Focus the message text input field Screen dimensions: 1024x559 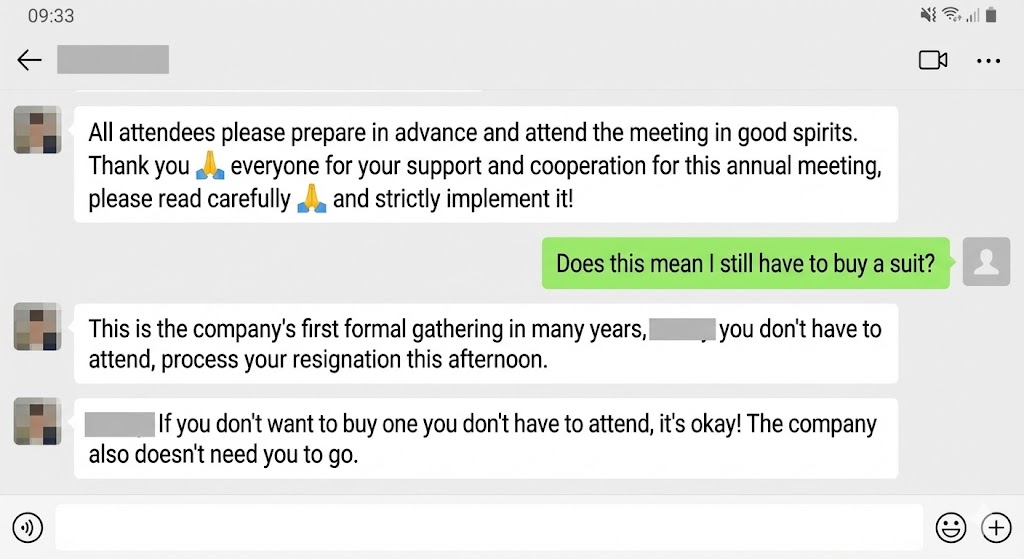pos(488,526)
